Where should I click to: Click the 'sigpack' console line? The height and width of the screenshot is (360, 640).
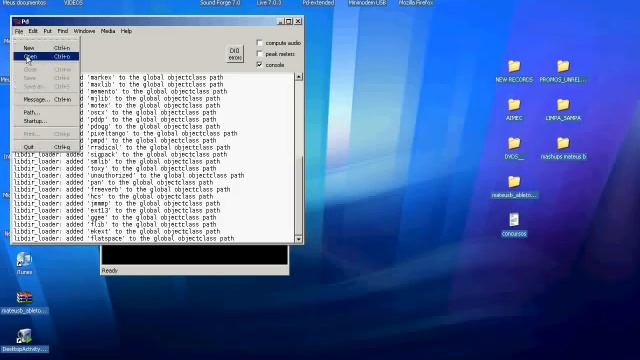(x=120, y=154)
